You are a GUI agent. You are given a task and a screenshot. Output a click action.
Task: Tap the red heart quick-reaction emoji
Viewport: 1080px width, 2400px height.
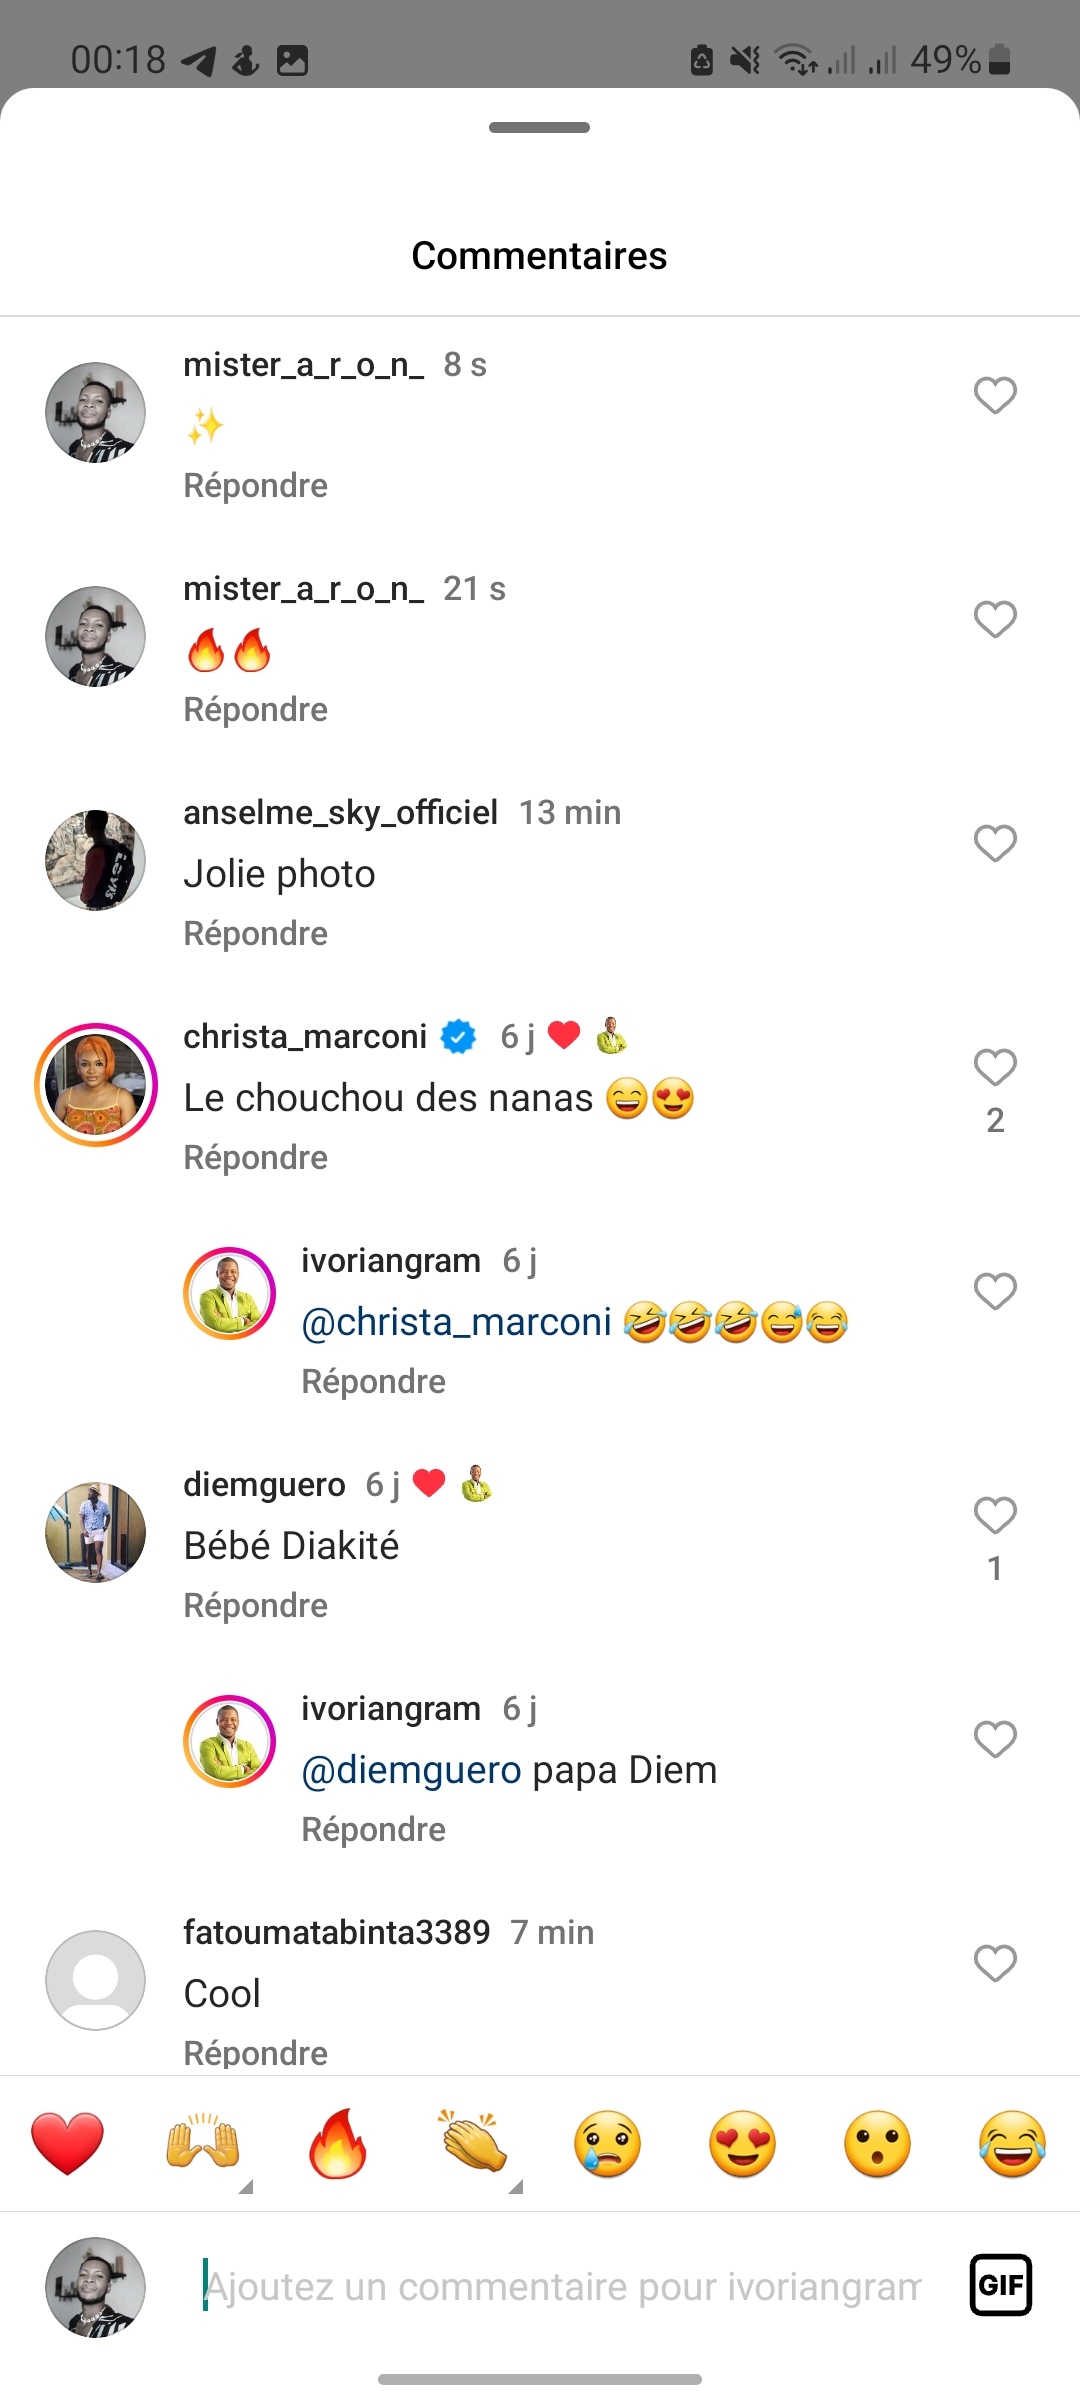pyautogui.click(x=67, y=2143)
